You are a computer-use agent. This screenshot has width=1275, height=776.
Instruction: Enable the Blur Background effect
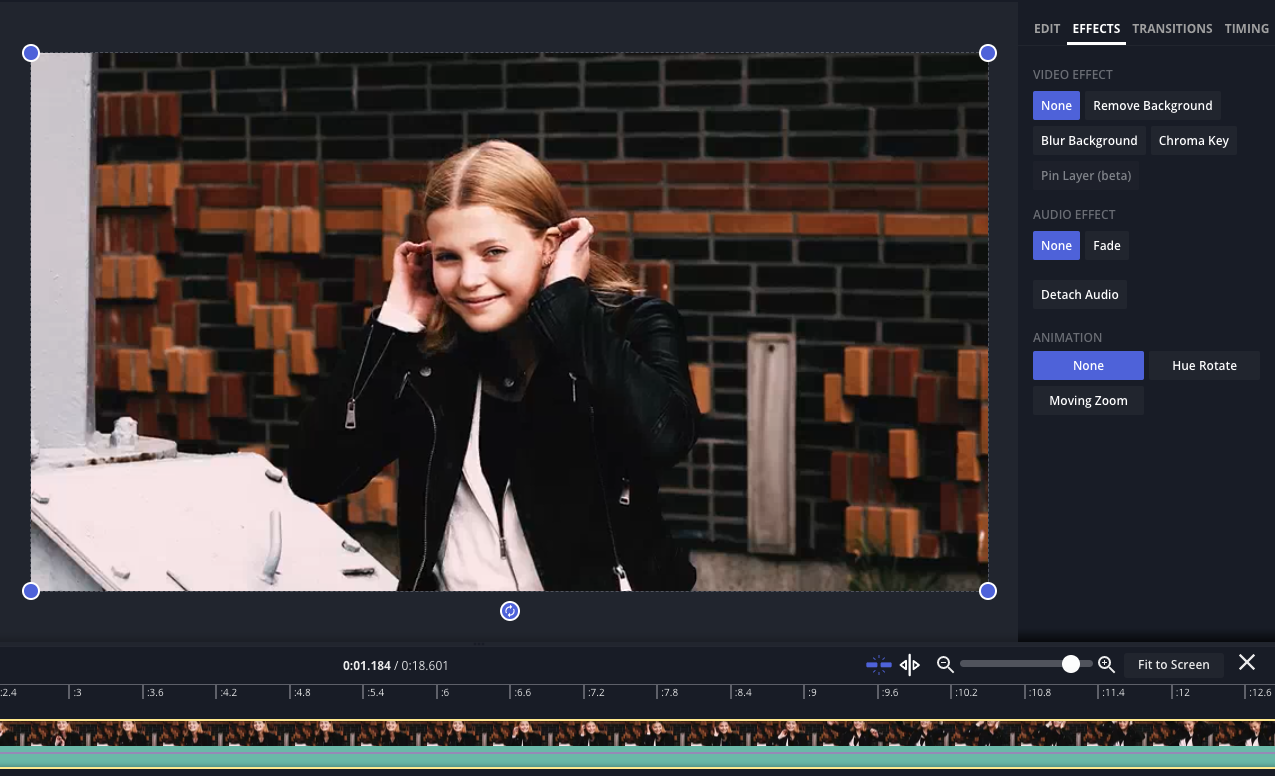1089,141
